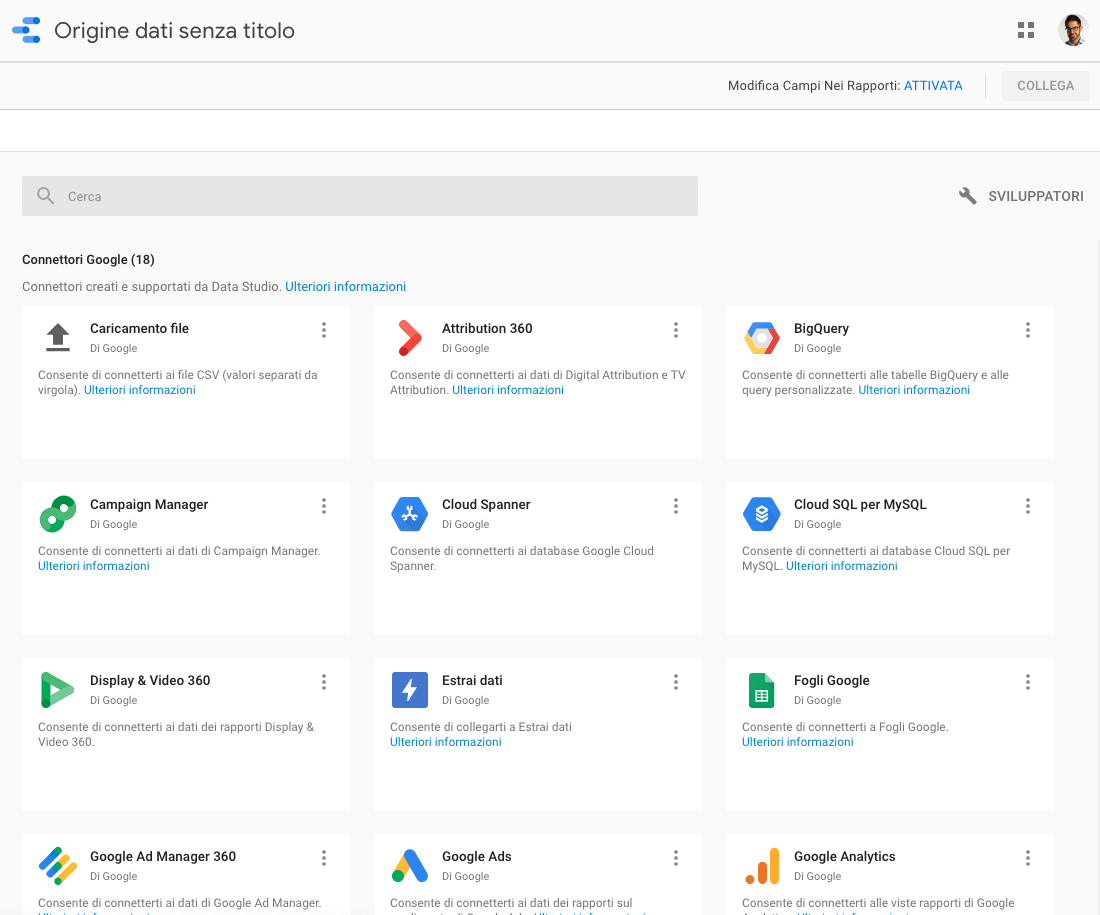This screenshot has width=1100, height=915.
Task: Select the Cloud Spanner connector icon
Action: pos(409,514)
